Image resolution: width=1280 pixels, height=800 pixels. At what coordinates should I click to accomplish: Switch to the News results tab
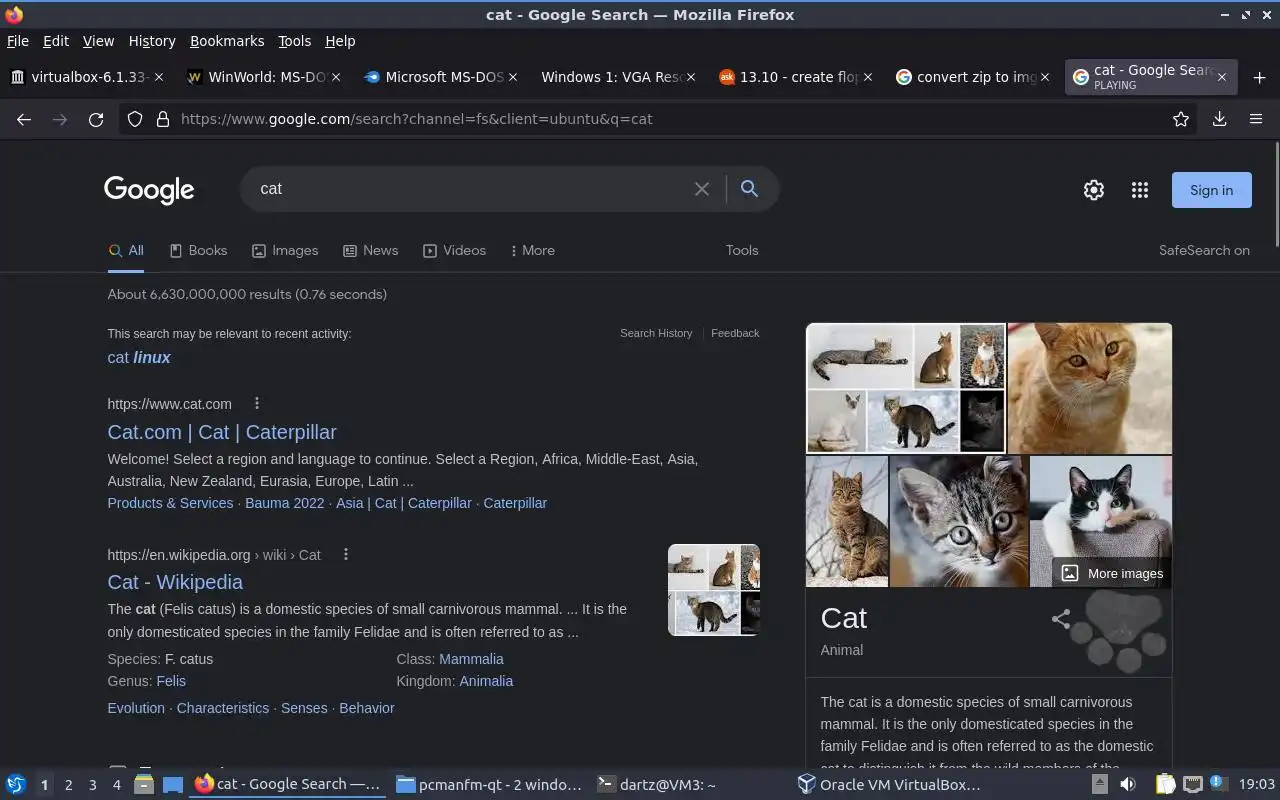tap(371, 251)
